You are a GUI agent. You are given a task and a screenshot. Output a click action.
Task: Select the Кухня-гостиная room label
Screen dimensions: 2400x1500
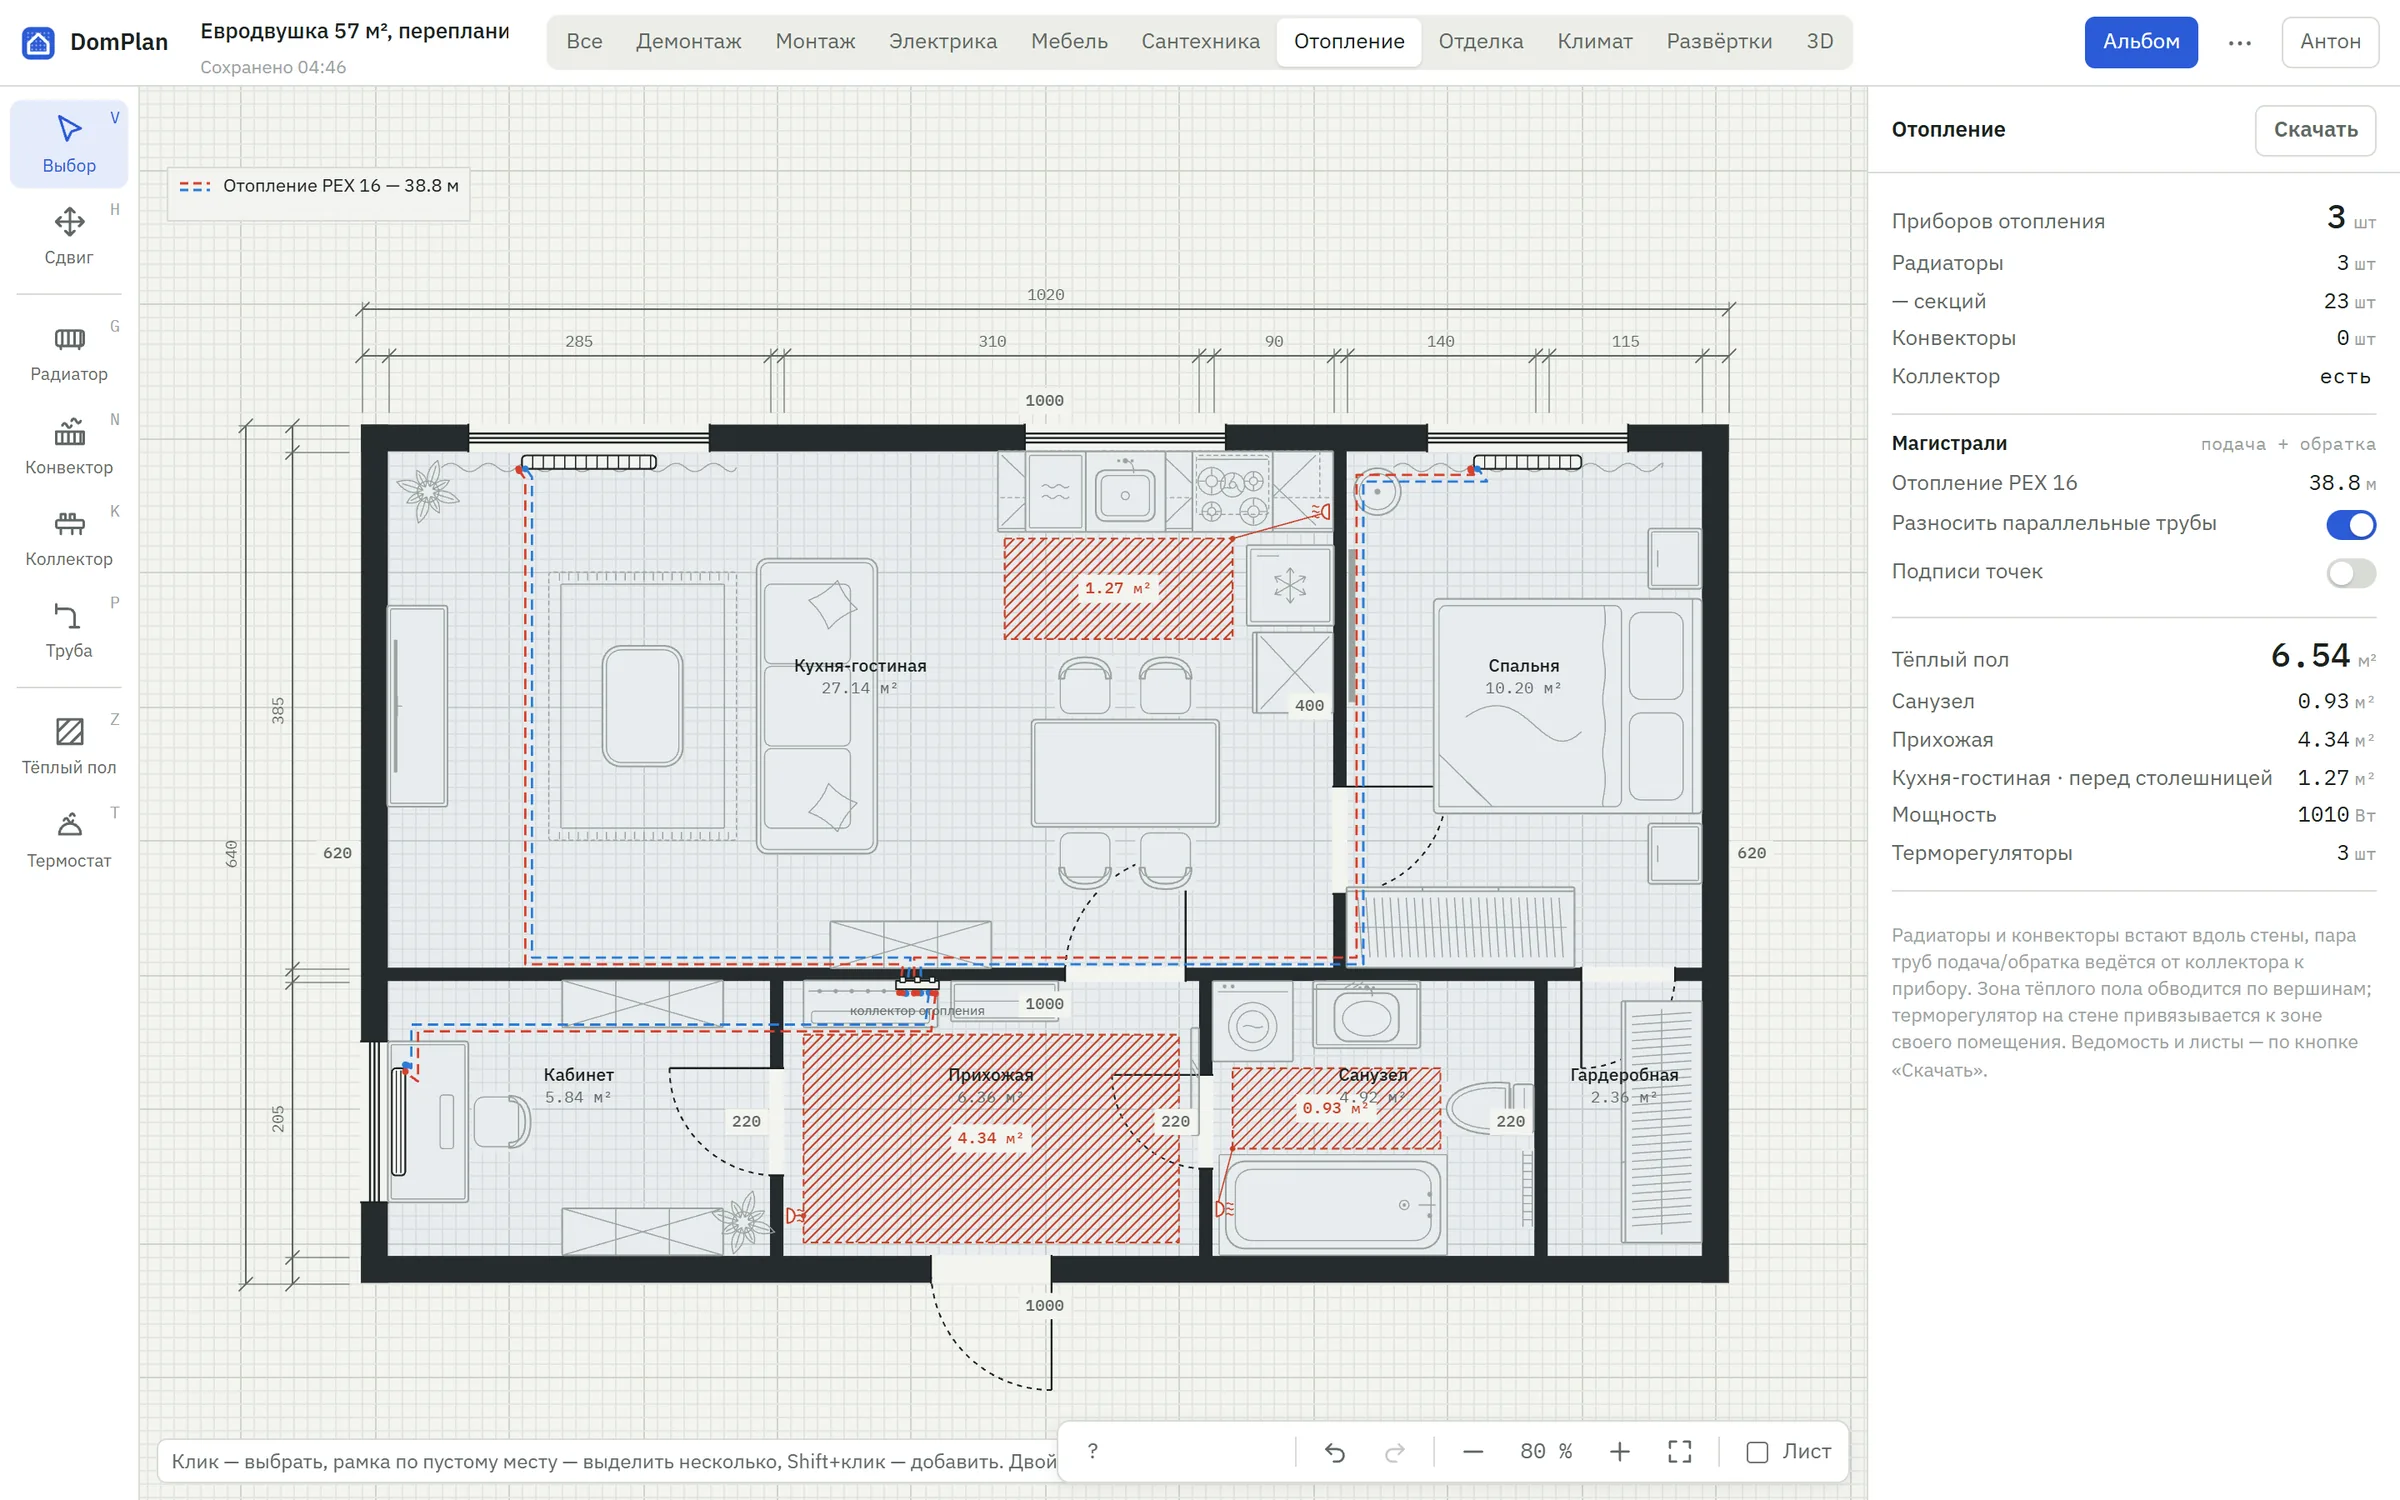point(860,666)
